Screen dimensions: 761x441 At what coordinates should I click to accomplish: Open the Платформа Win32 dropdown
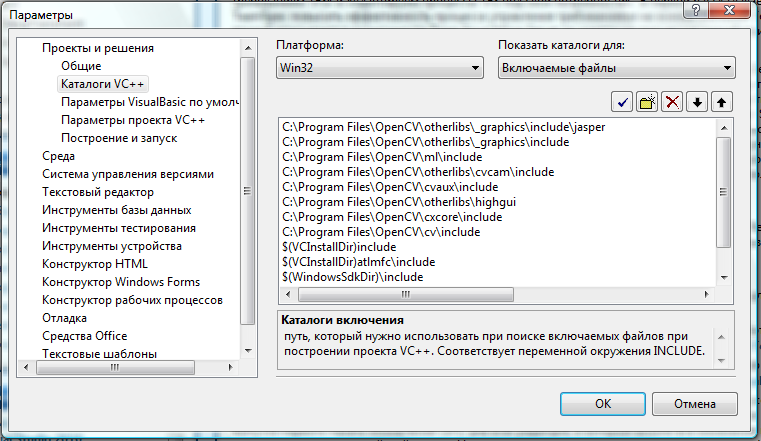(380, 68)
